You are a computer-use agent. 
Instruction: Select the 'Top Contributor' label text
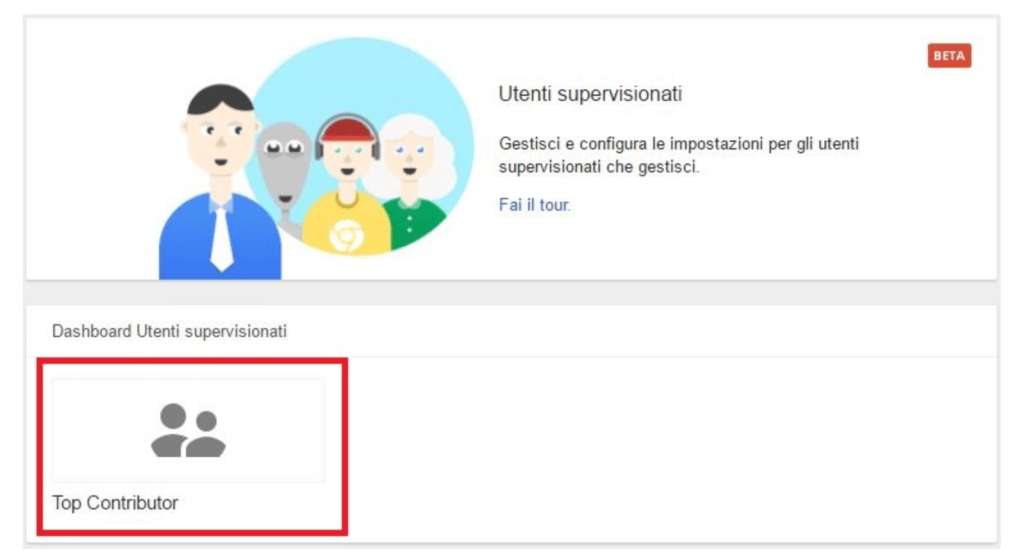tap(115, 503)
